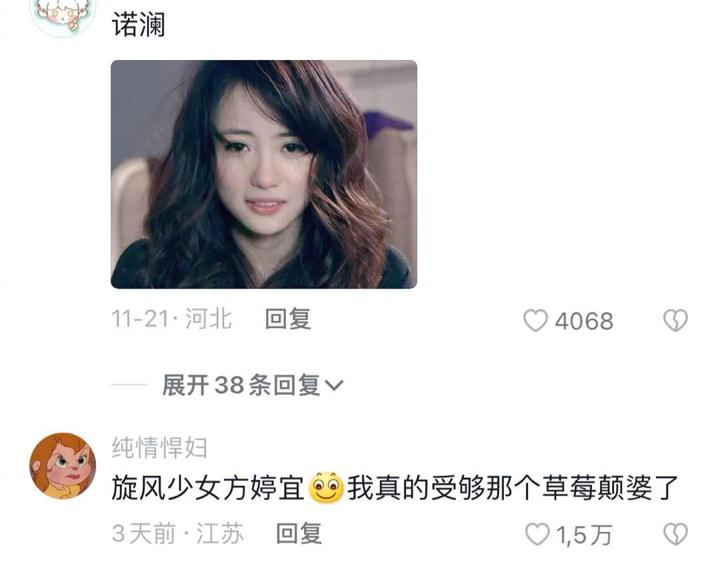The height and width of the screenshot is (564, 720).
Task: Like the 诺澜 comment with the heart icon
Action: click(535, 320)
